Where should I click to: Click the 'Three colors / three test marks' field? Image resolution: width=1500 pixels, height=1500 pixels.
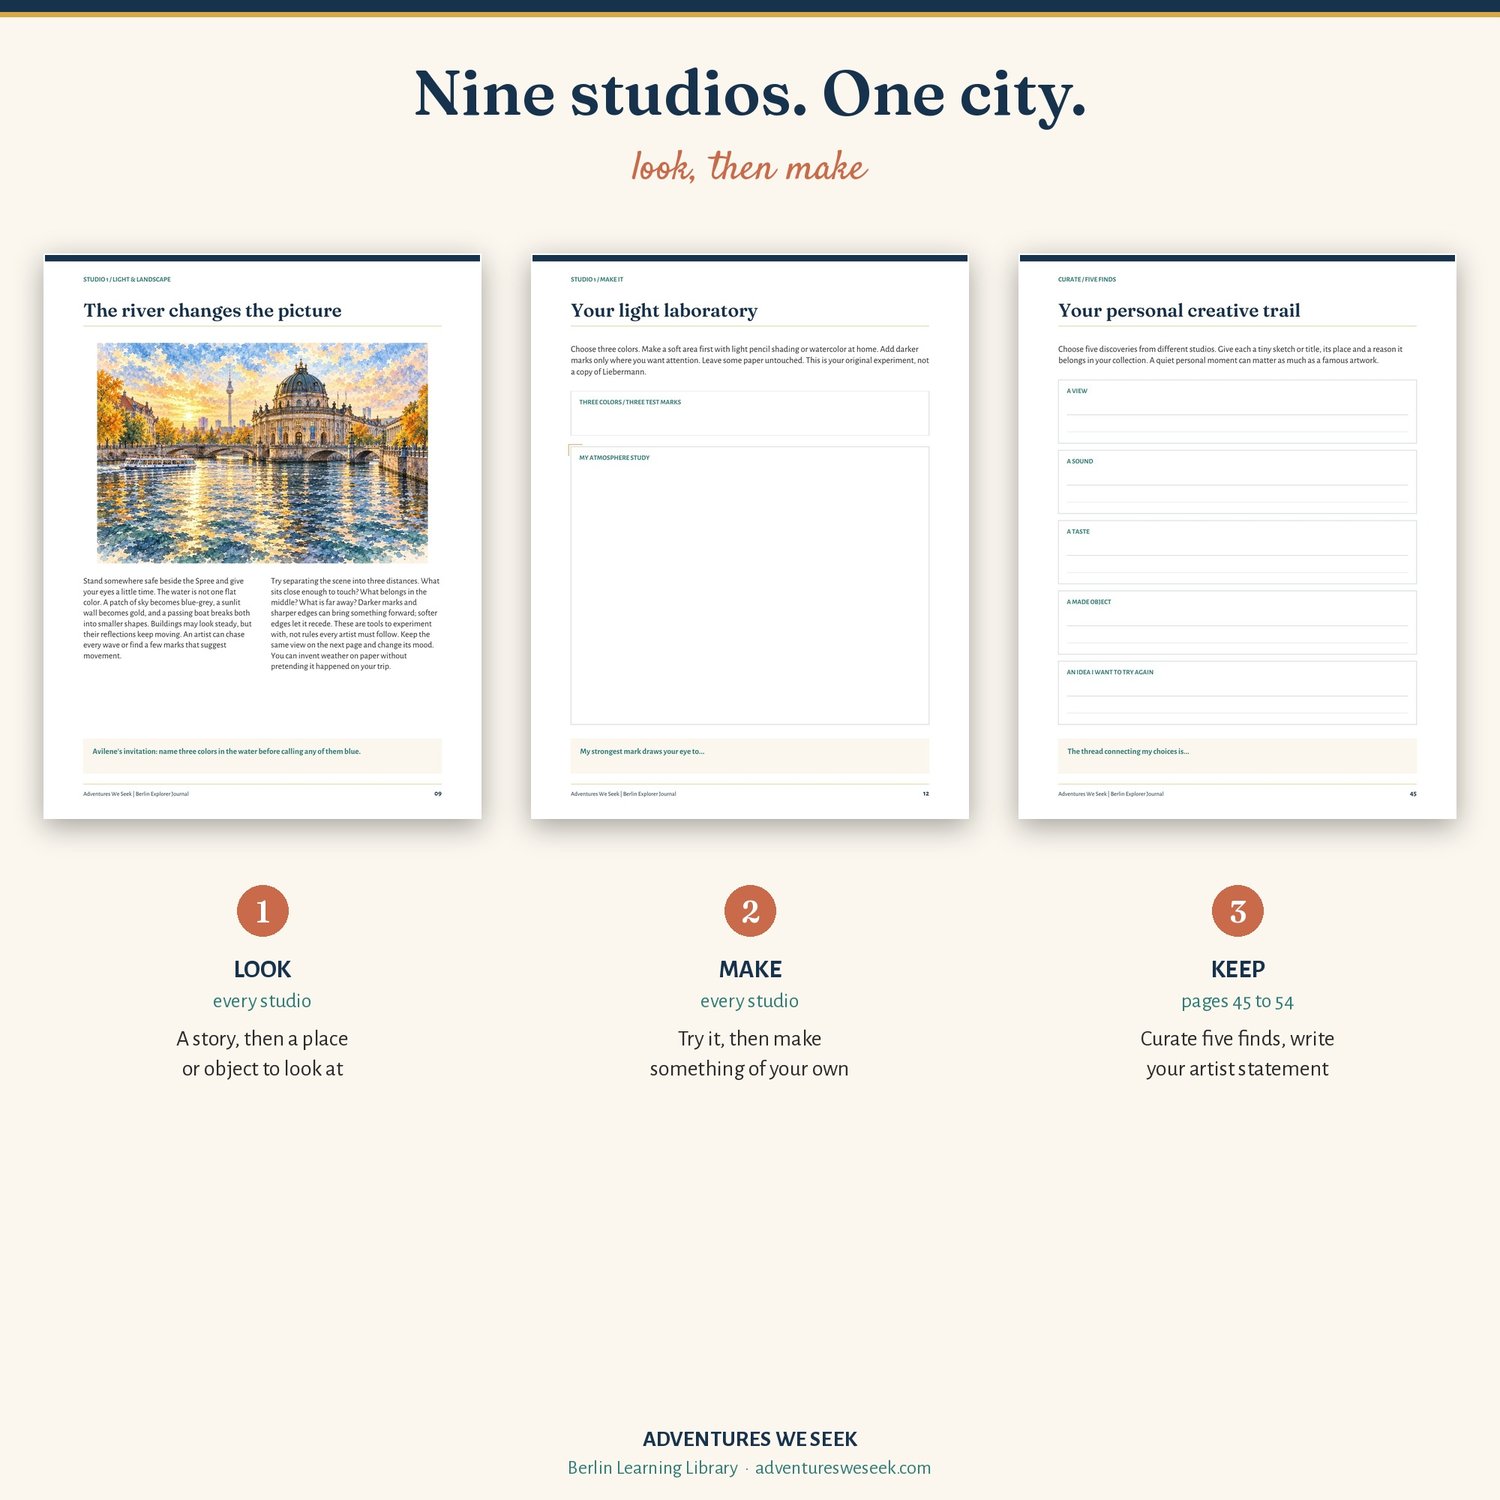750,413
